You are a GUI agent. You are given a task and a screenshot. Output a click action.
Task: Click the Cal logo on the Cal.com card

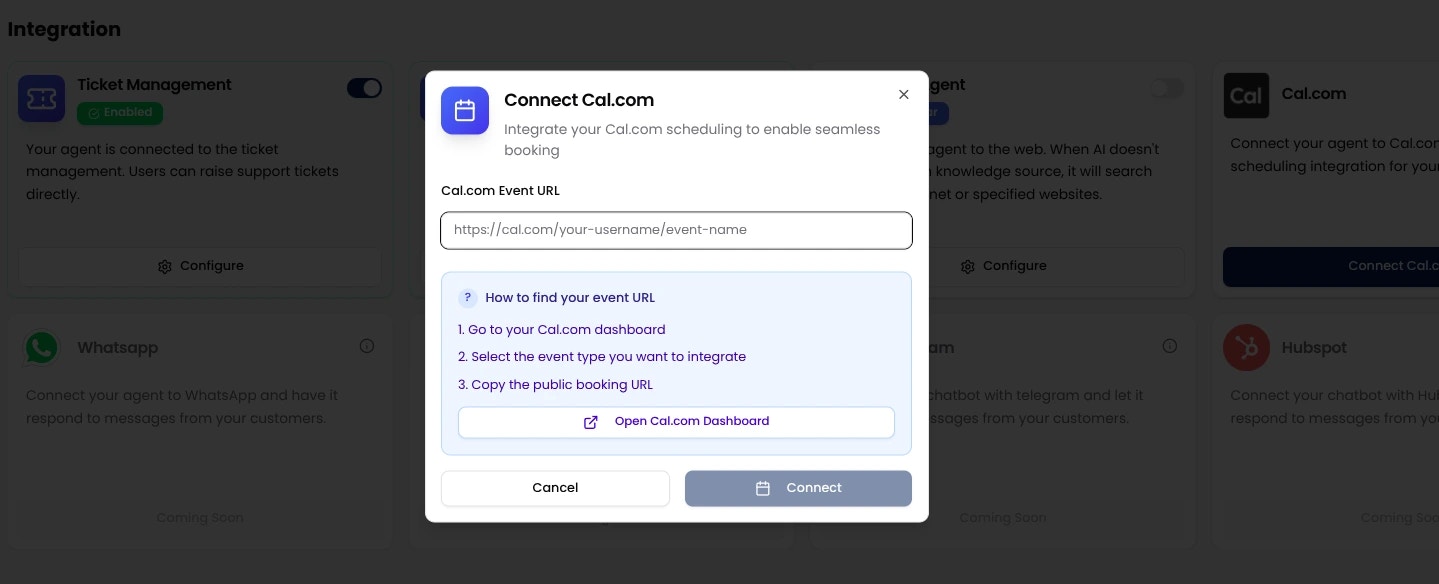(x=1247, y=96)
